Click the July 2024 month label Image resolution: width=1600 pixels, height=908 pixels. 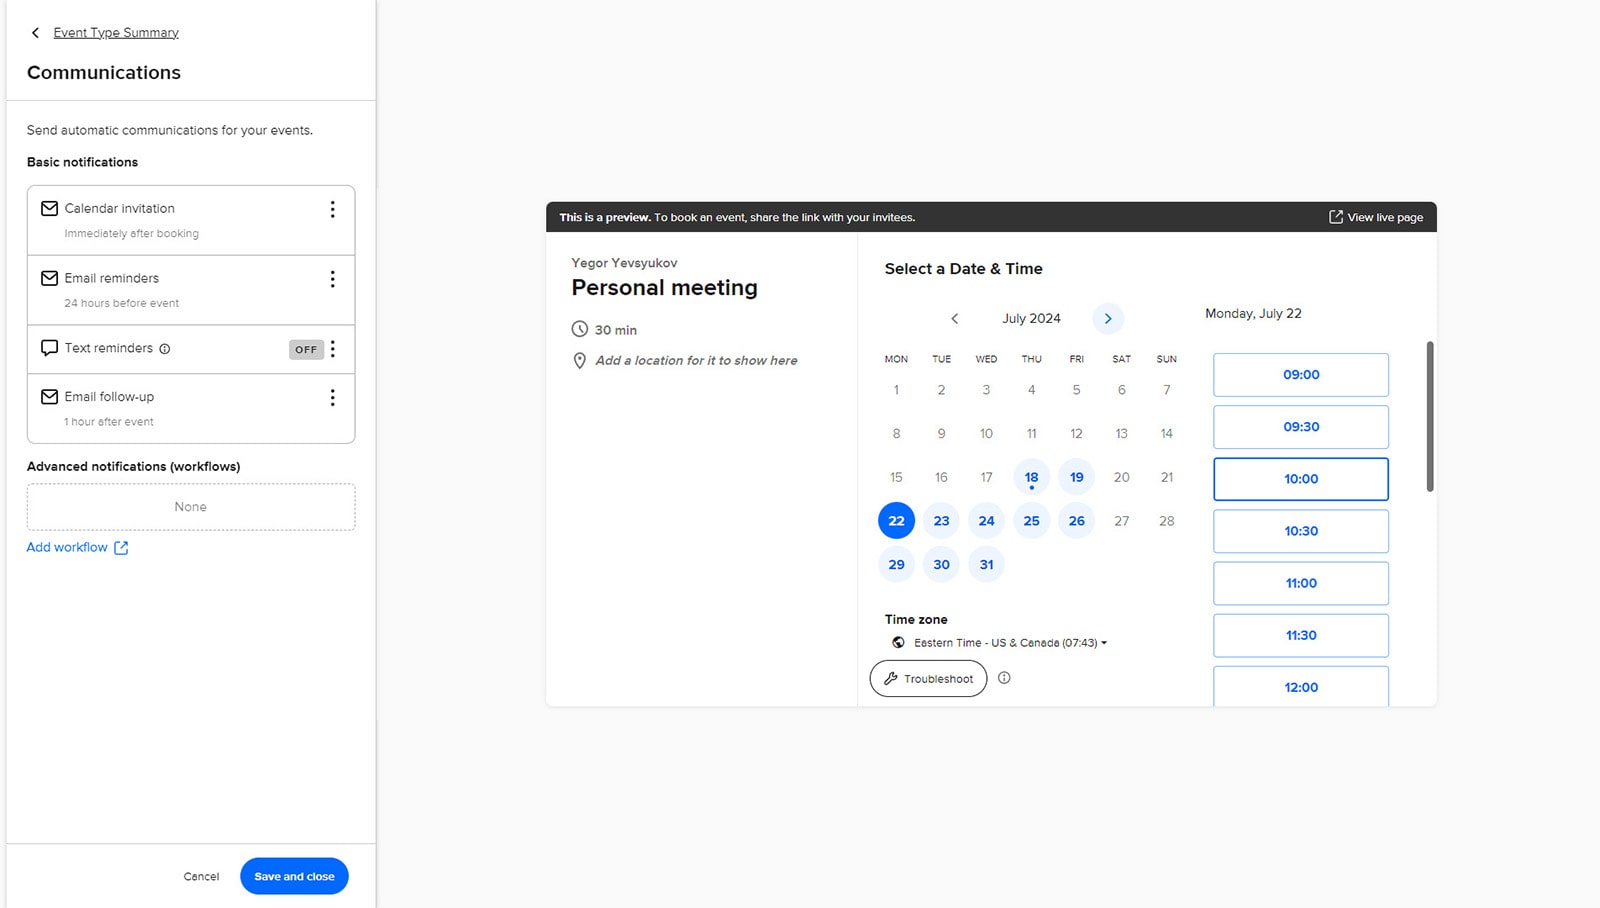pos(1031,318)
